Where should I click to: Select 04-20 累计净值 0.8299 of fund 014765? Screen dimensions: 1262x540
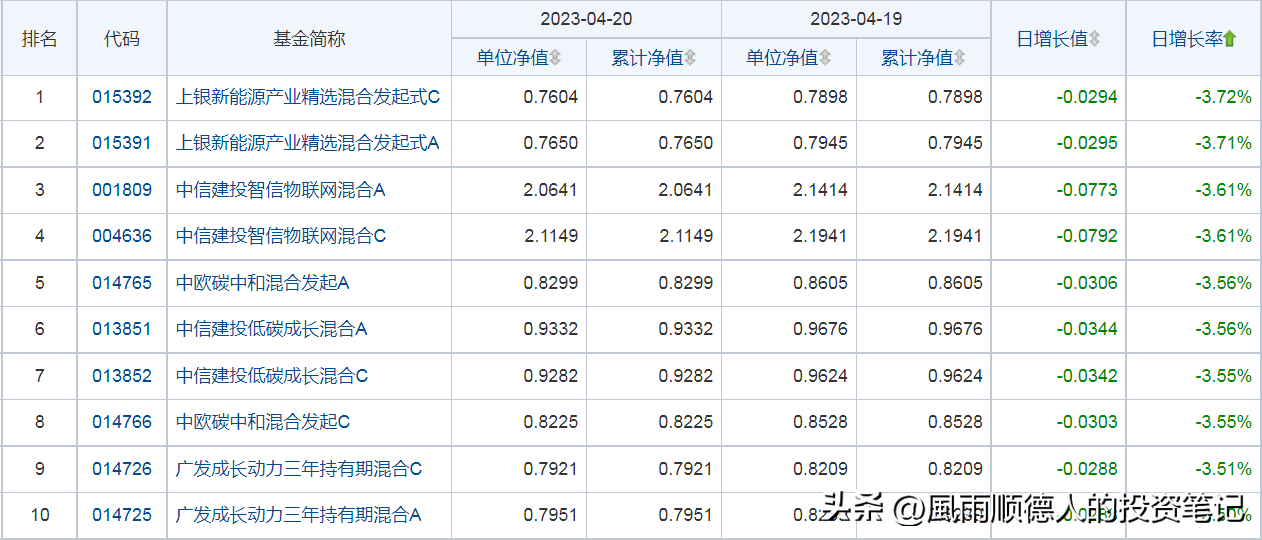point(686,283)
